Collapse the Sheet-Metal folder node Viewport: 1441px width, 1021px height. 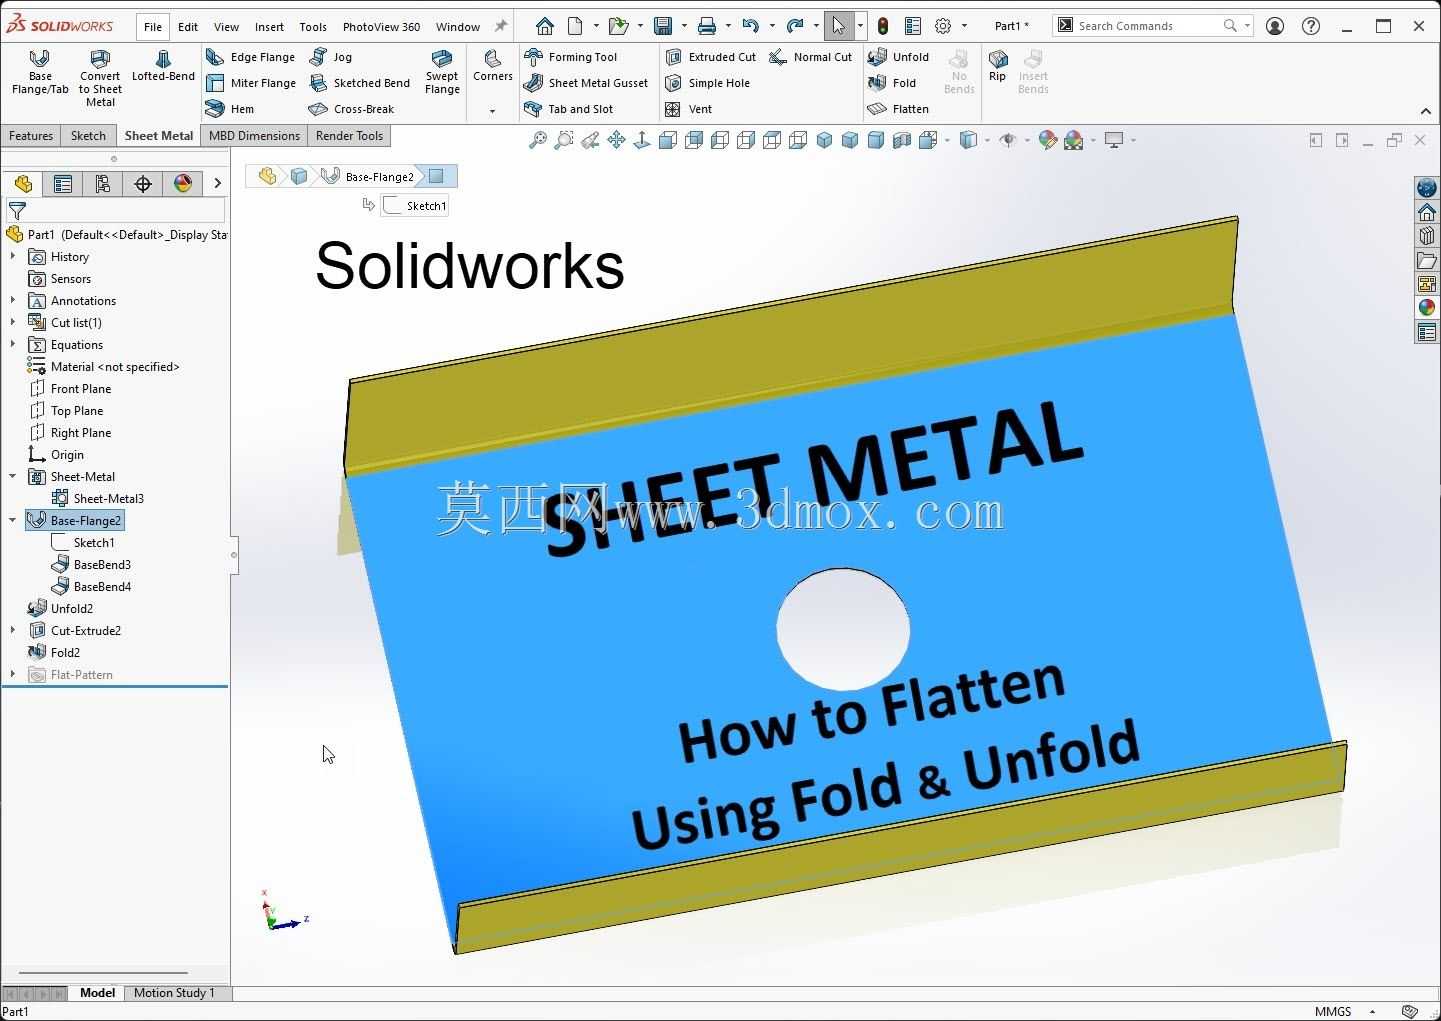click(13, 477)
